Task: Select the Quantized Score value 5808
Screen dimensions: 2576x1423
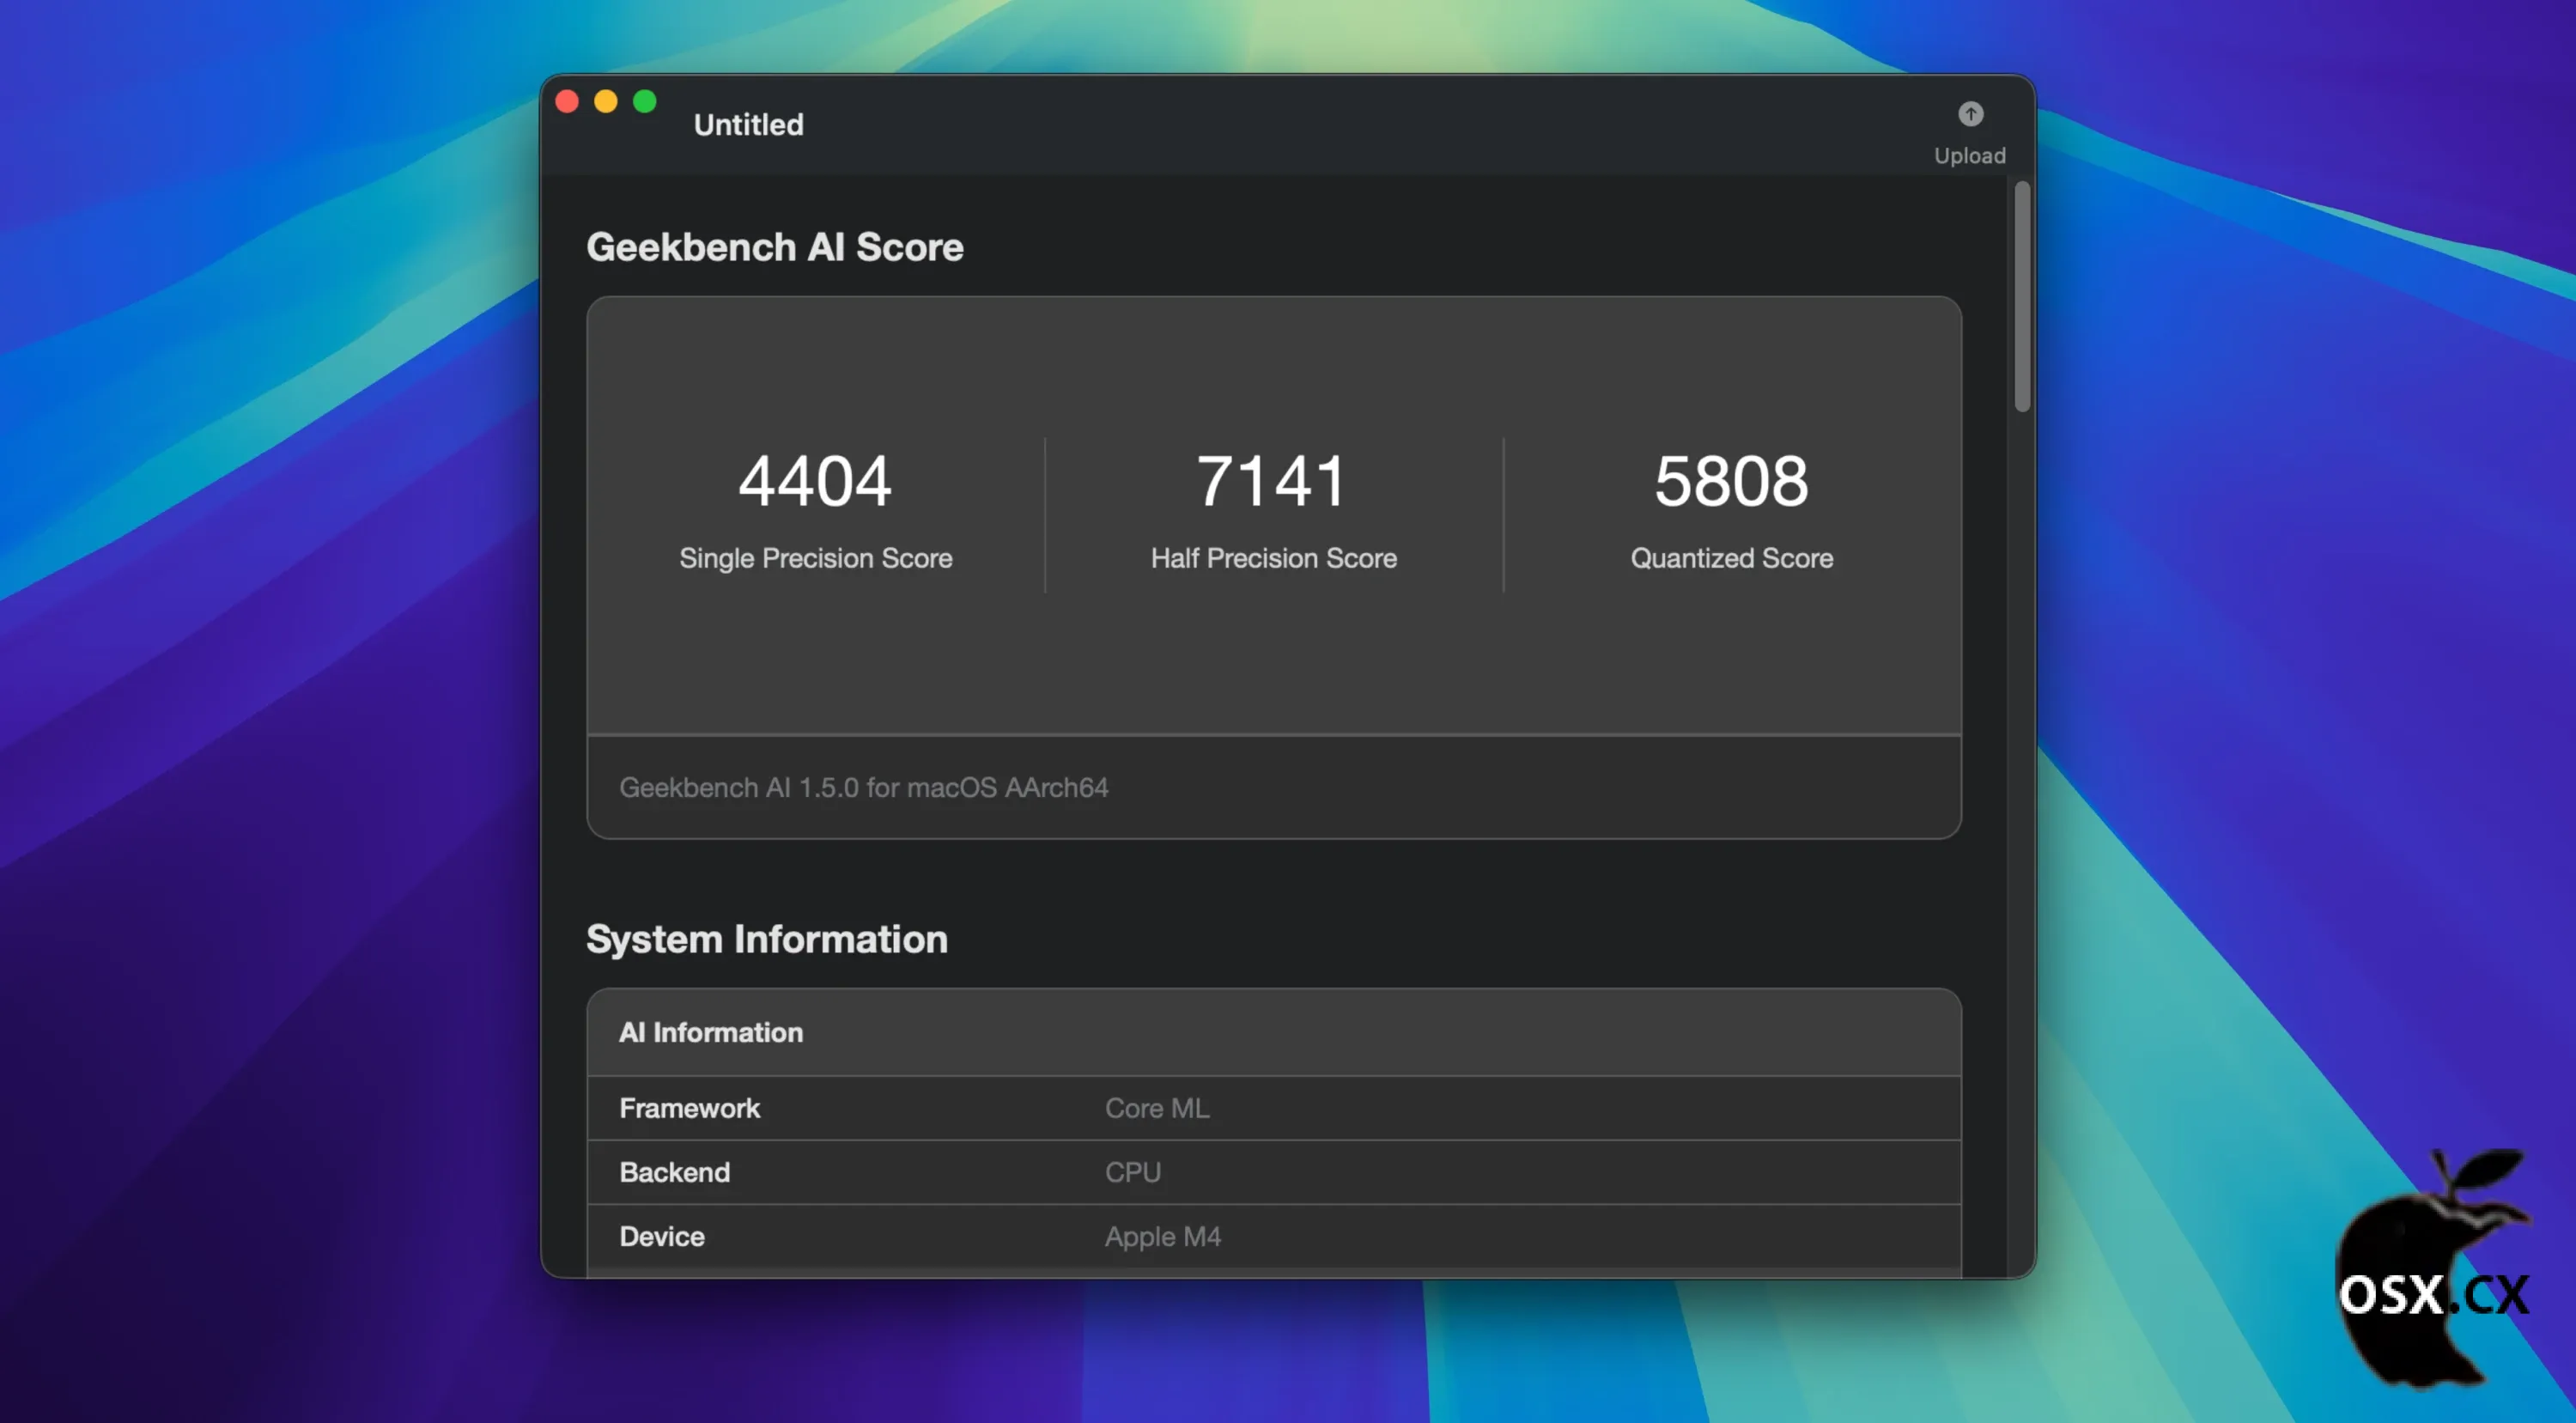Action: (1730, 481)
